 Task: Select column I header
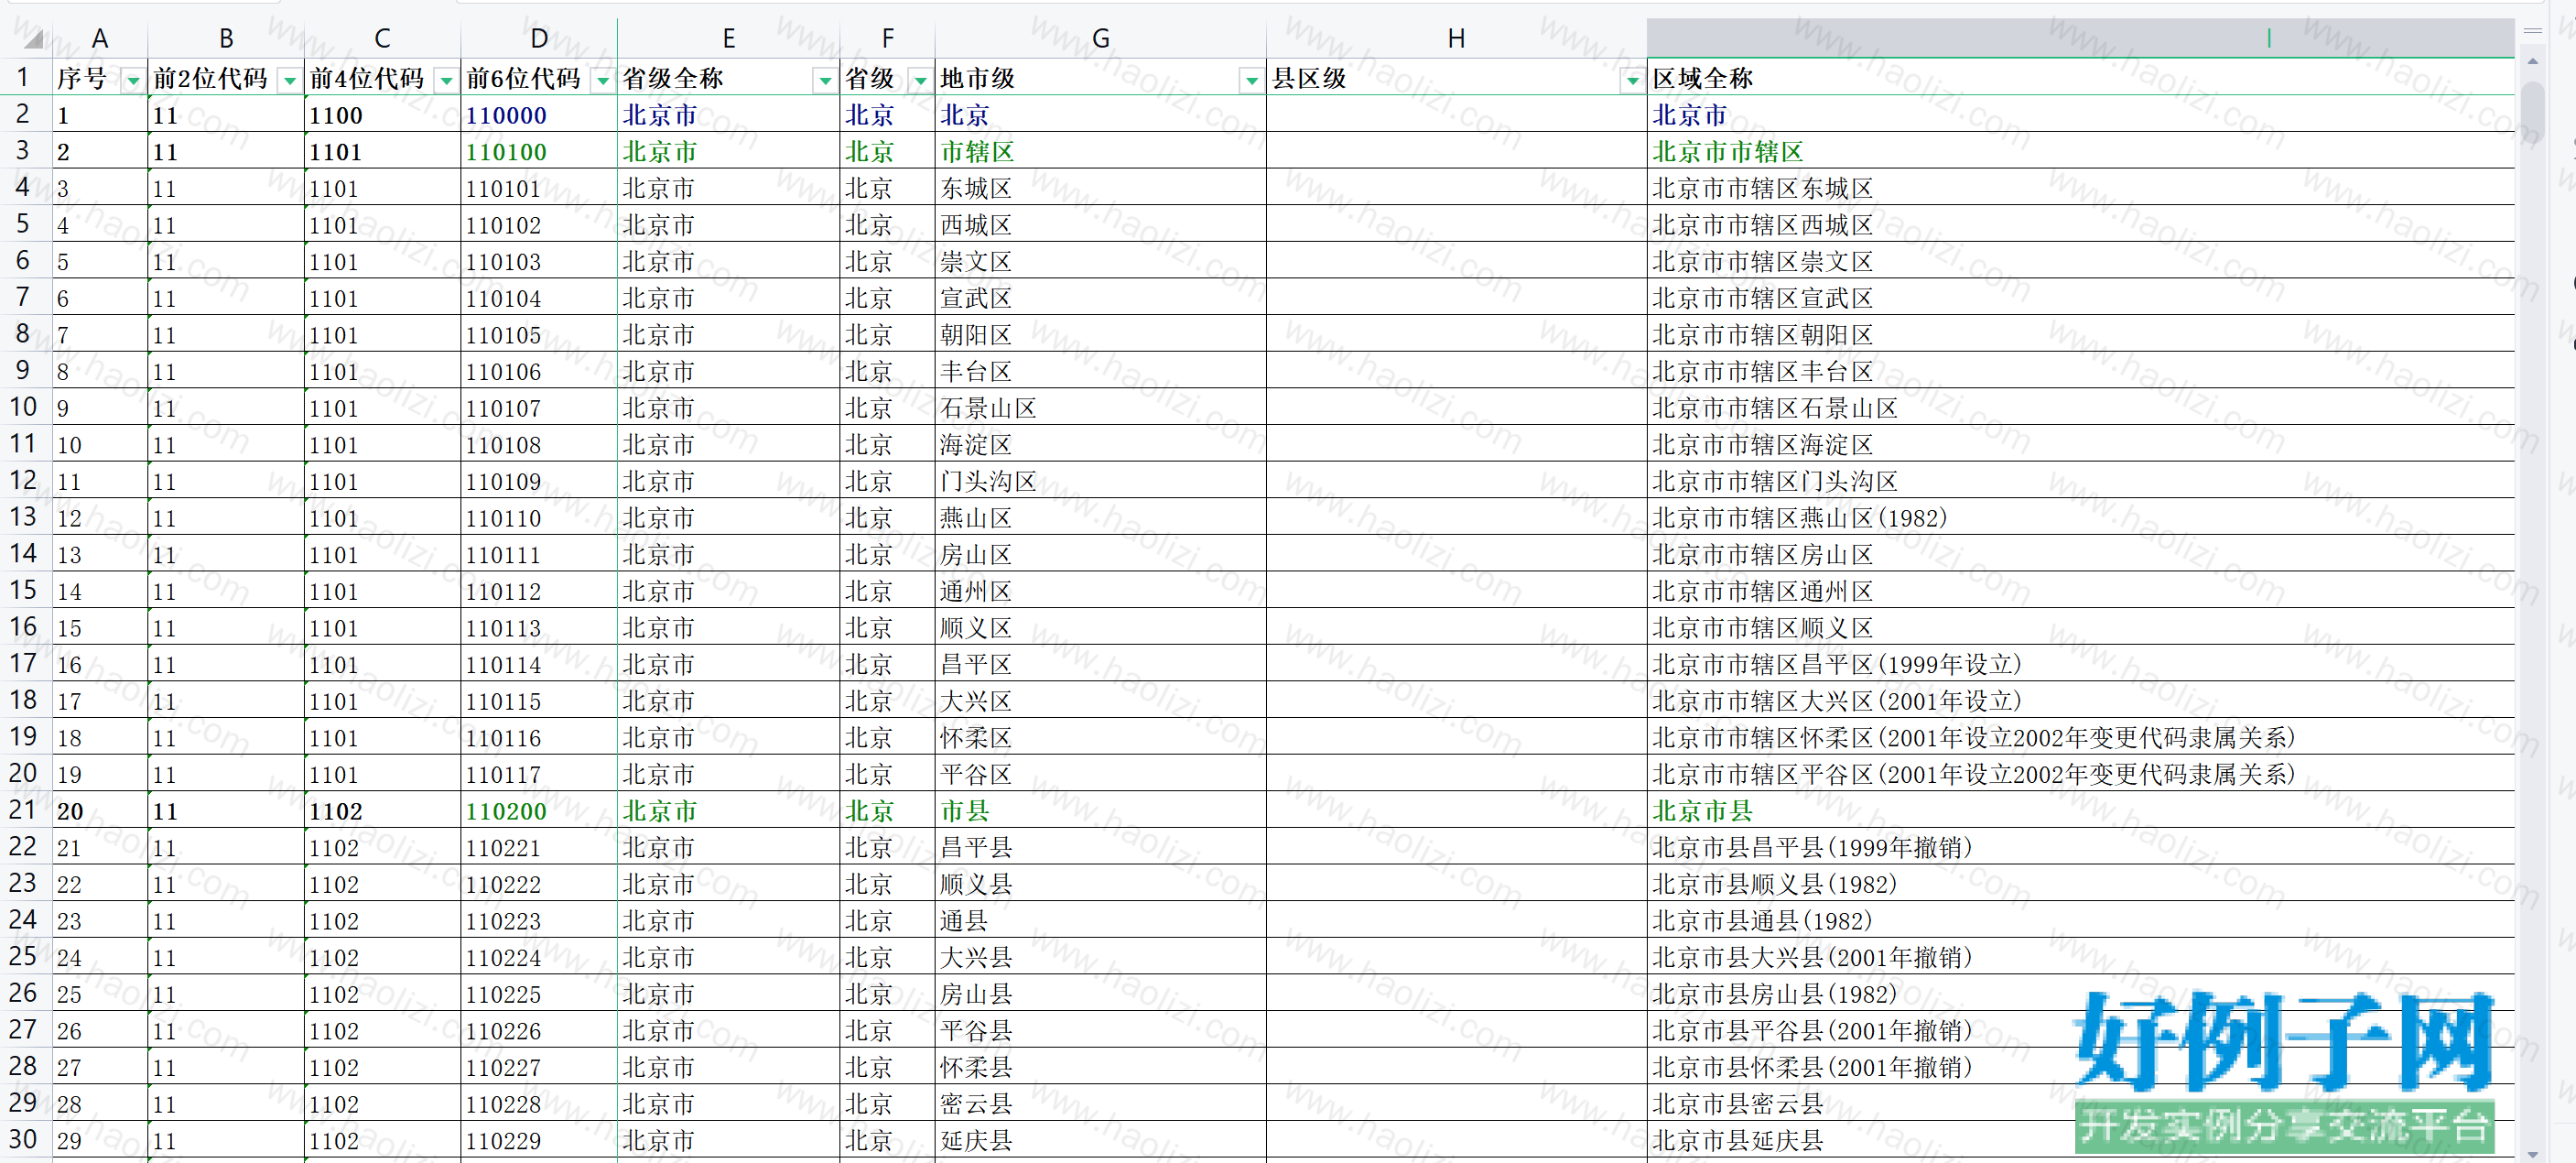[2081, 38]
